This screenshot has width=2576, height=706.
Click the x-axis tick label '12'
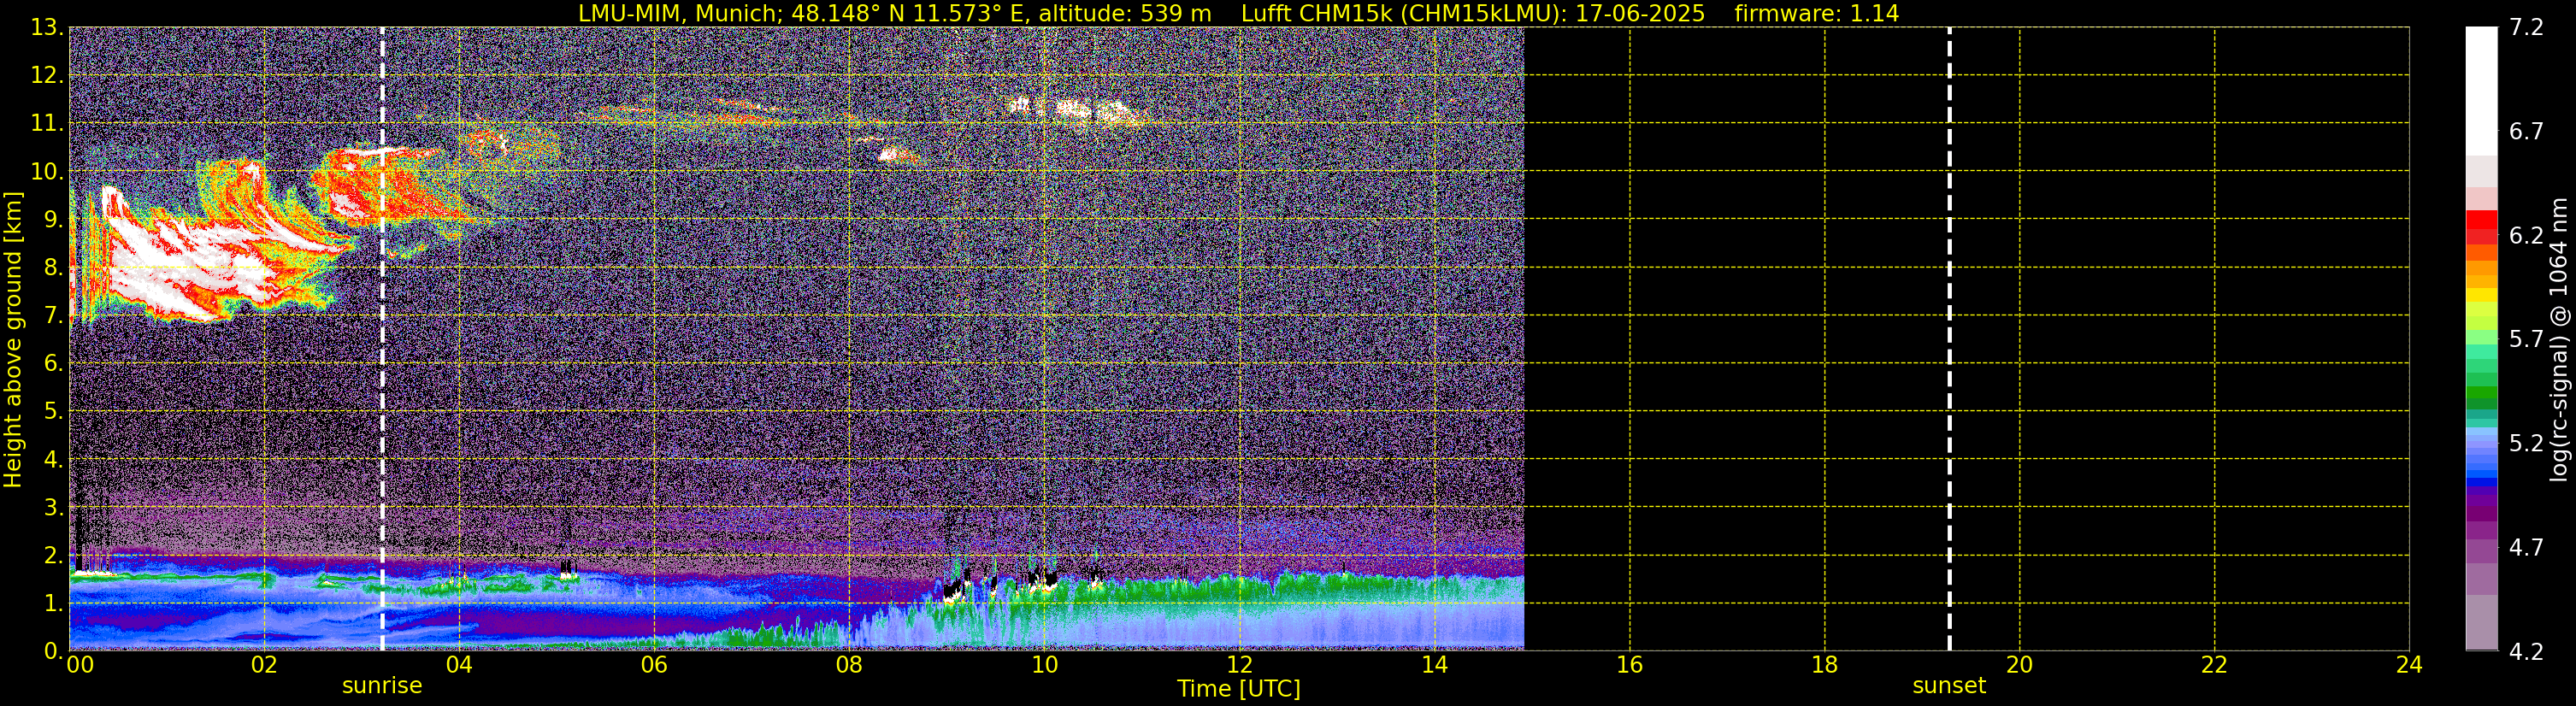1239,665
